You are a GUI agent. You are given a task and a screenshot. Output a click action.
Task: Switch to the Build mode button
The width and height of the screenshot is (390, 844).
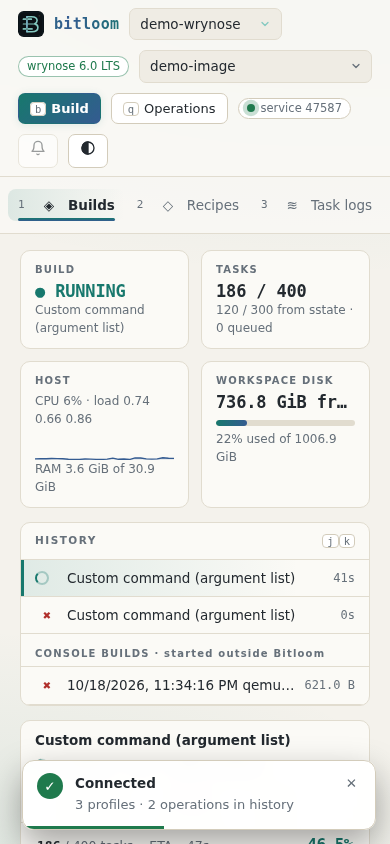[59, 108]
